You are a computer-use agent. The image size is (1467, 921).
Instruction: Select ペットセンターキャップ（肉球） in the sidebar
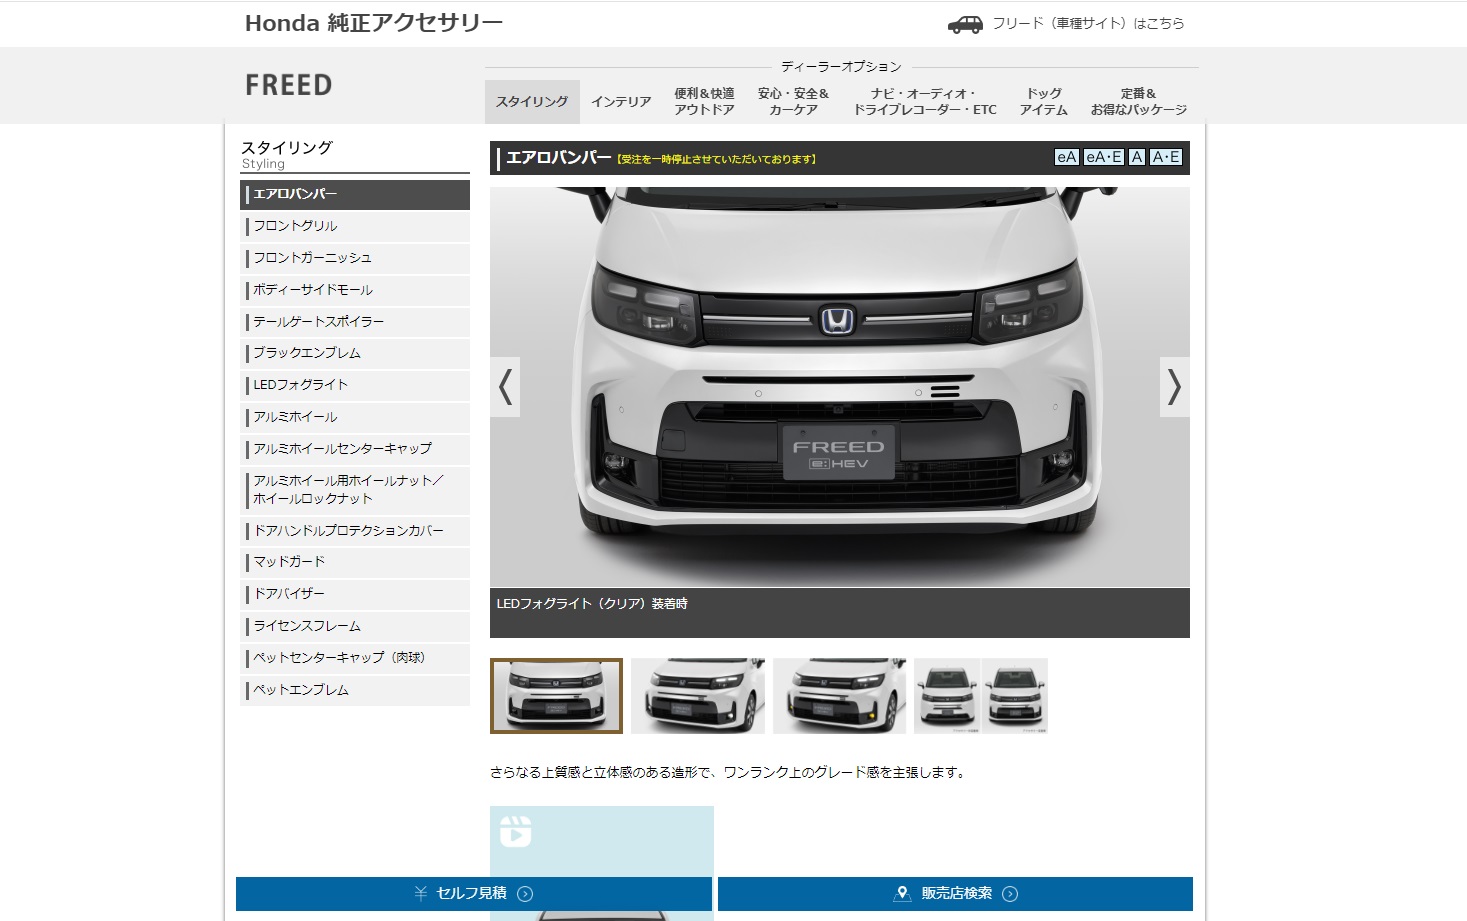pyautogui.click(x=355, y=658)
